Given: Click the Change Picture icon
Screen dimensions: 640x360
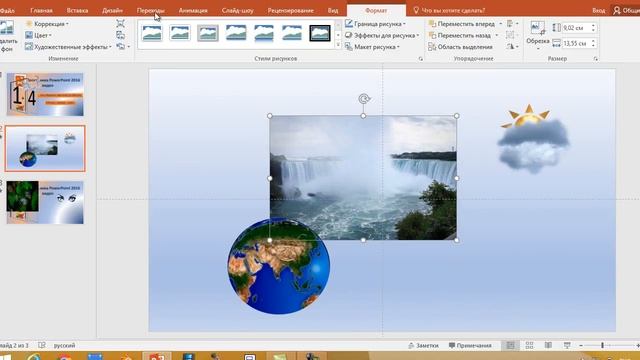Looking at the screenshot, I should point(120,35).
